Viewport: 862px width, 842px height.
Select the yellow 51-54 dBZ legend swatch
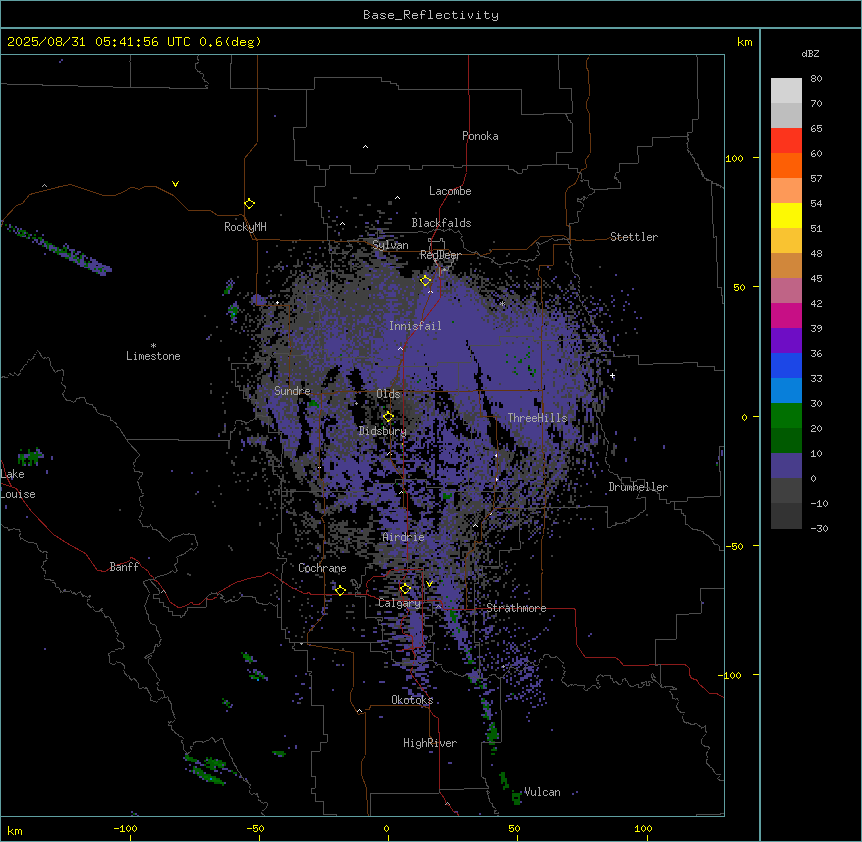pyautogui.click(x=786, y=215)
